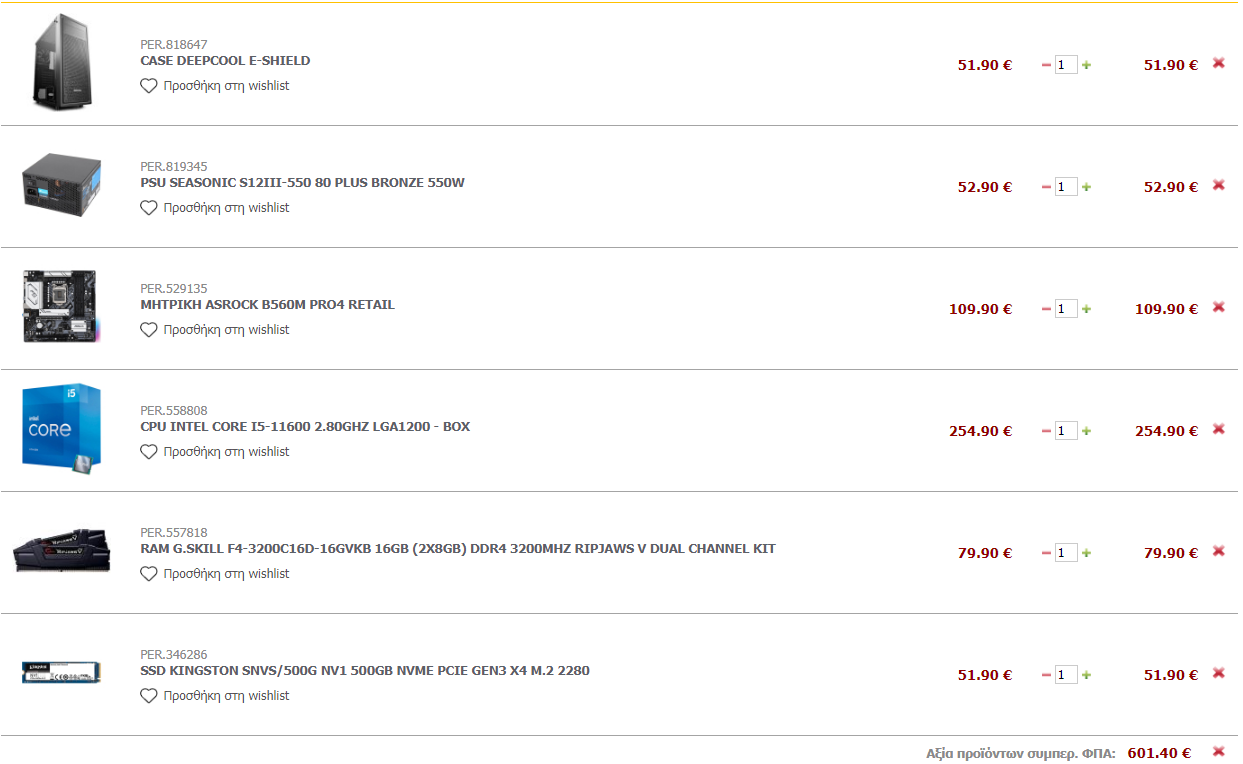Screen dimensions: 1243x764
Task: Click heart icon under Kingston SSD
Action: [x=149, y=696]
